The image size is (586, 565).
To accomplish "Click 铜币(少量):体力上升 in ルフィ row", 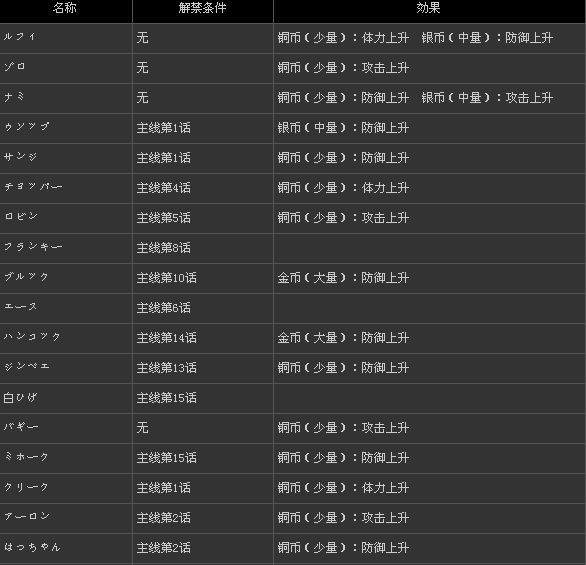I will click(x=343, y=37).
